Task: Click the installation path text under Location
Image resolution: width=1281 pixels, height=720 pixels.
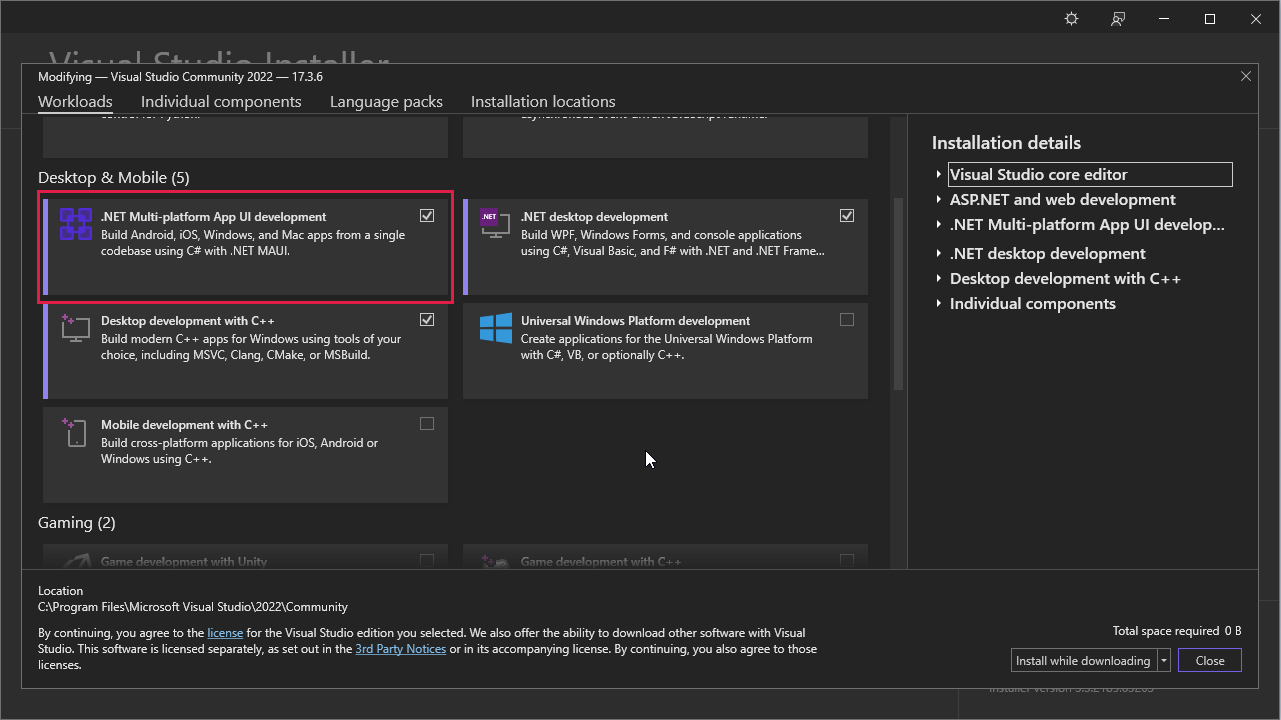Action: (193, 607)
